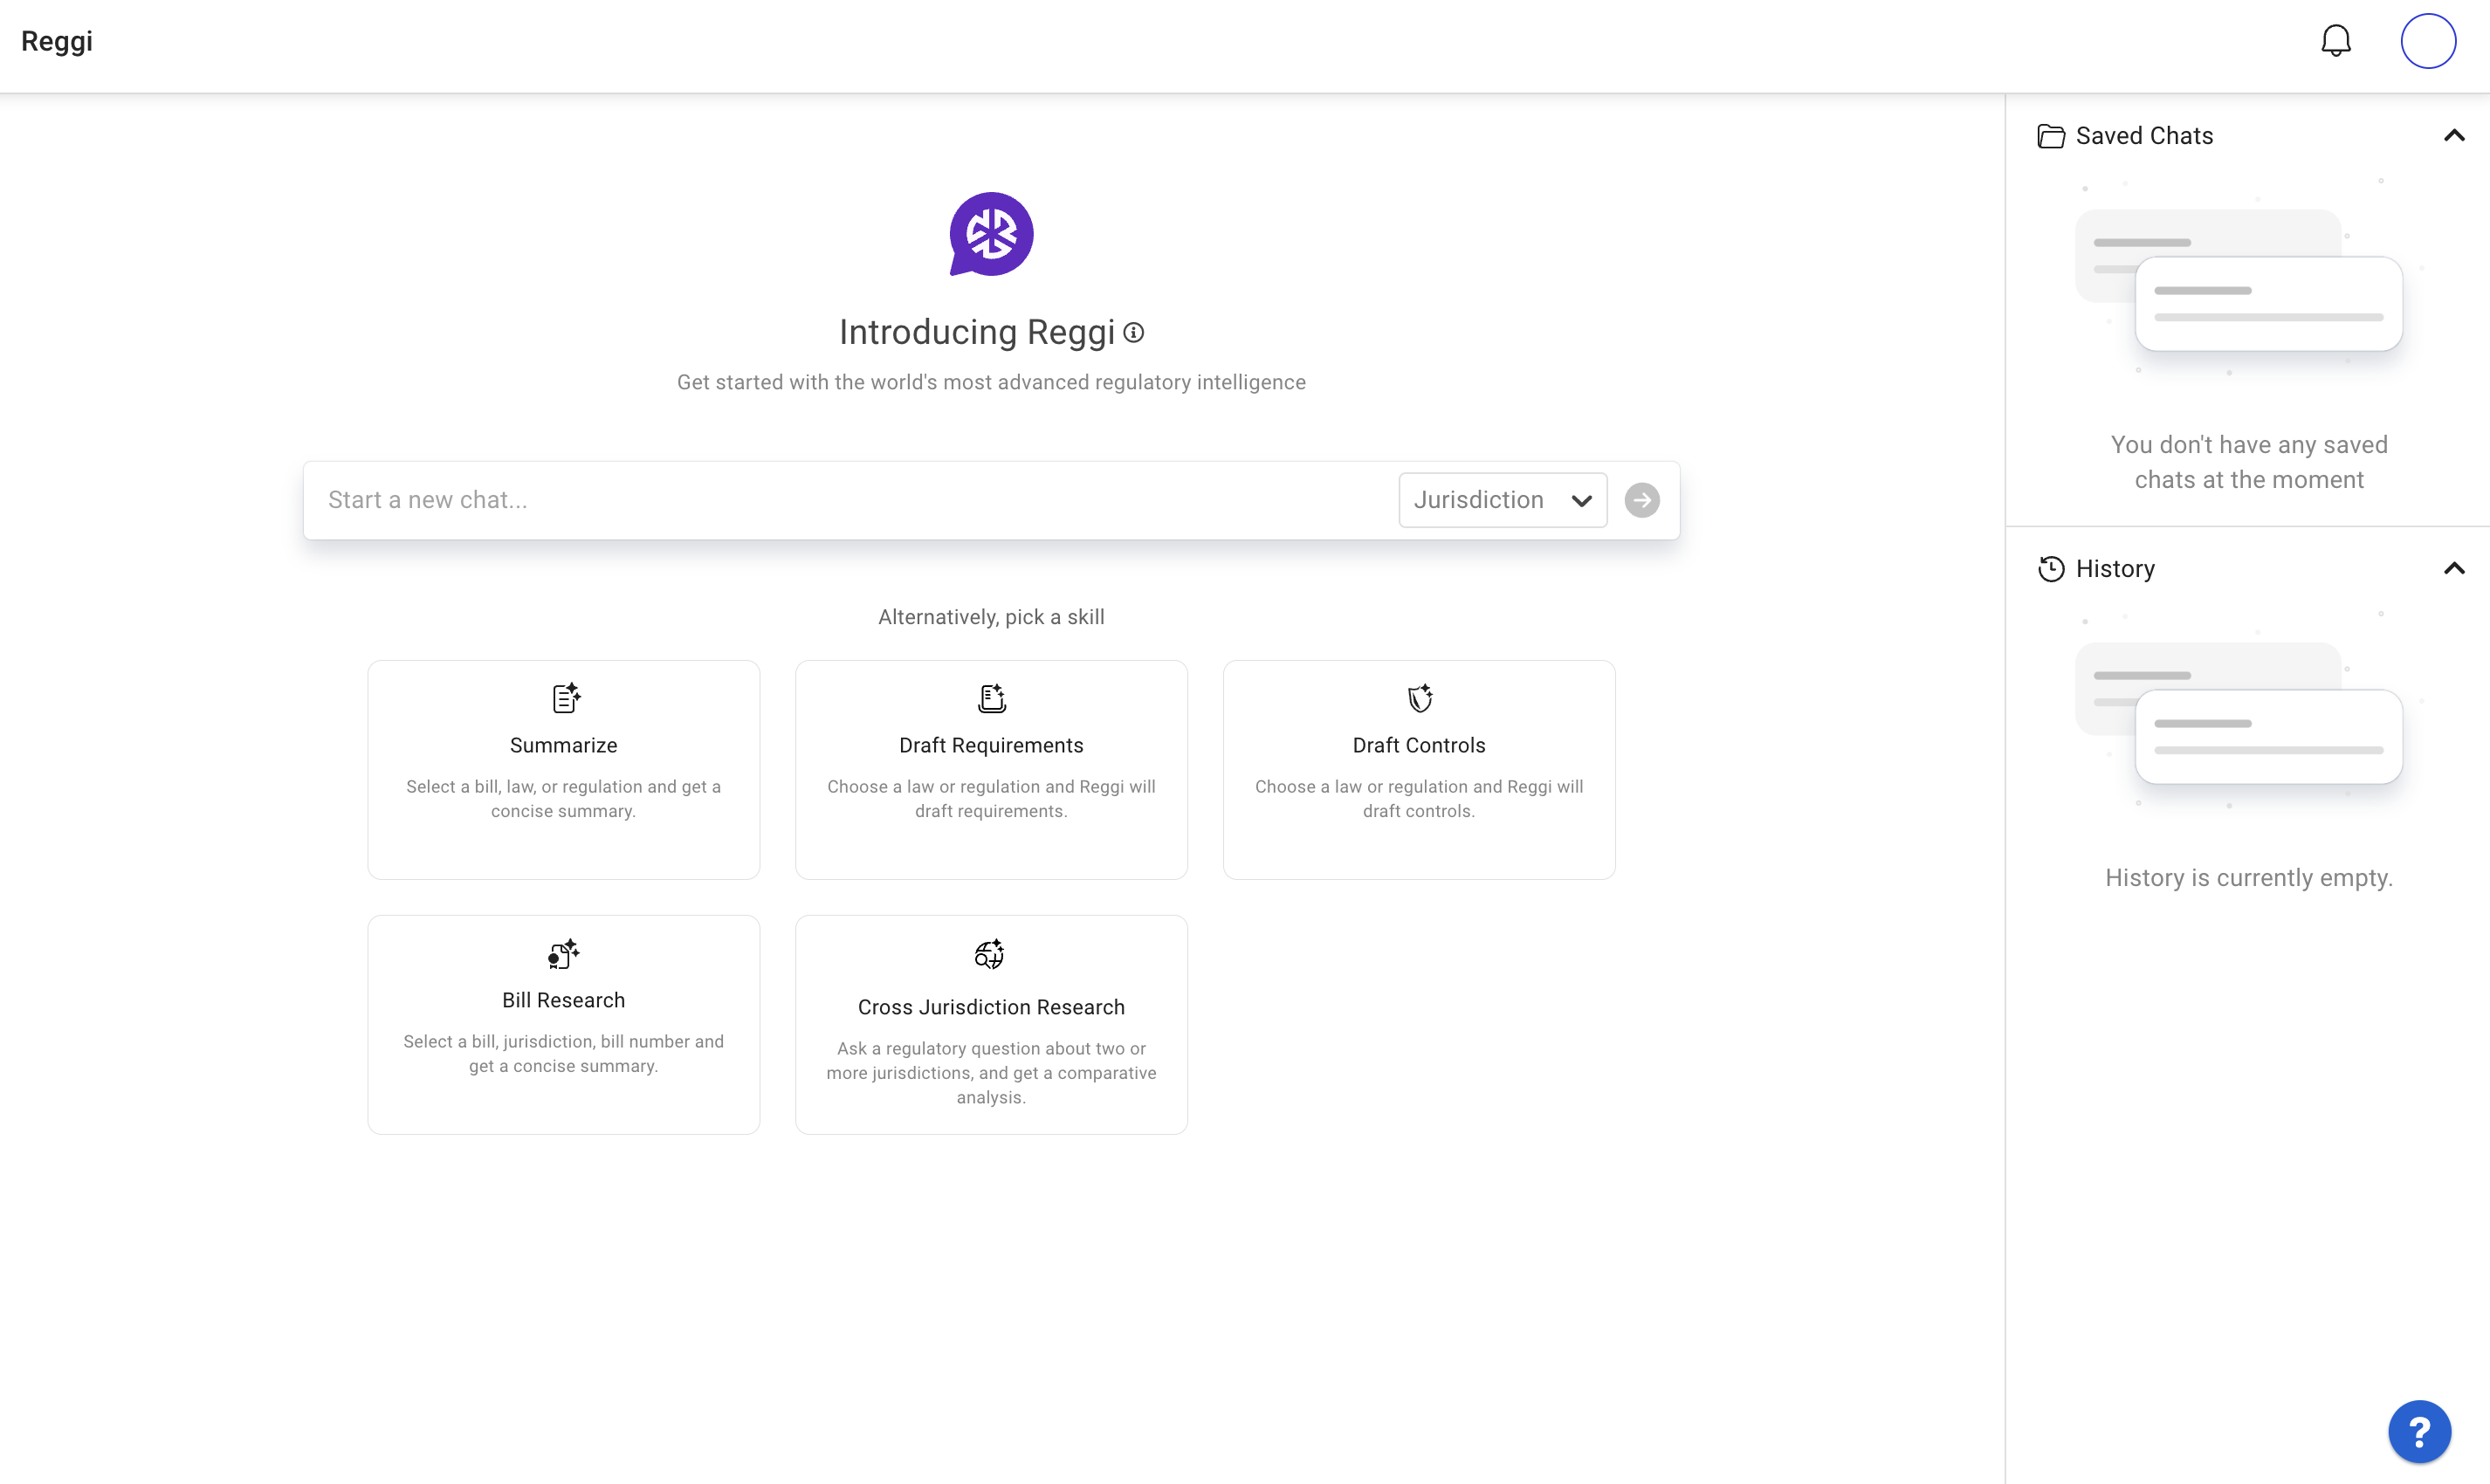Click the History heading label
This screenshot has width=2490, height=1484.
(2114, 569)
